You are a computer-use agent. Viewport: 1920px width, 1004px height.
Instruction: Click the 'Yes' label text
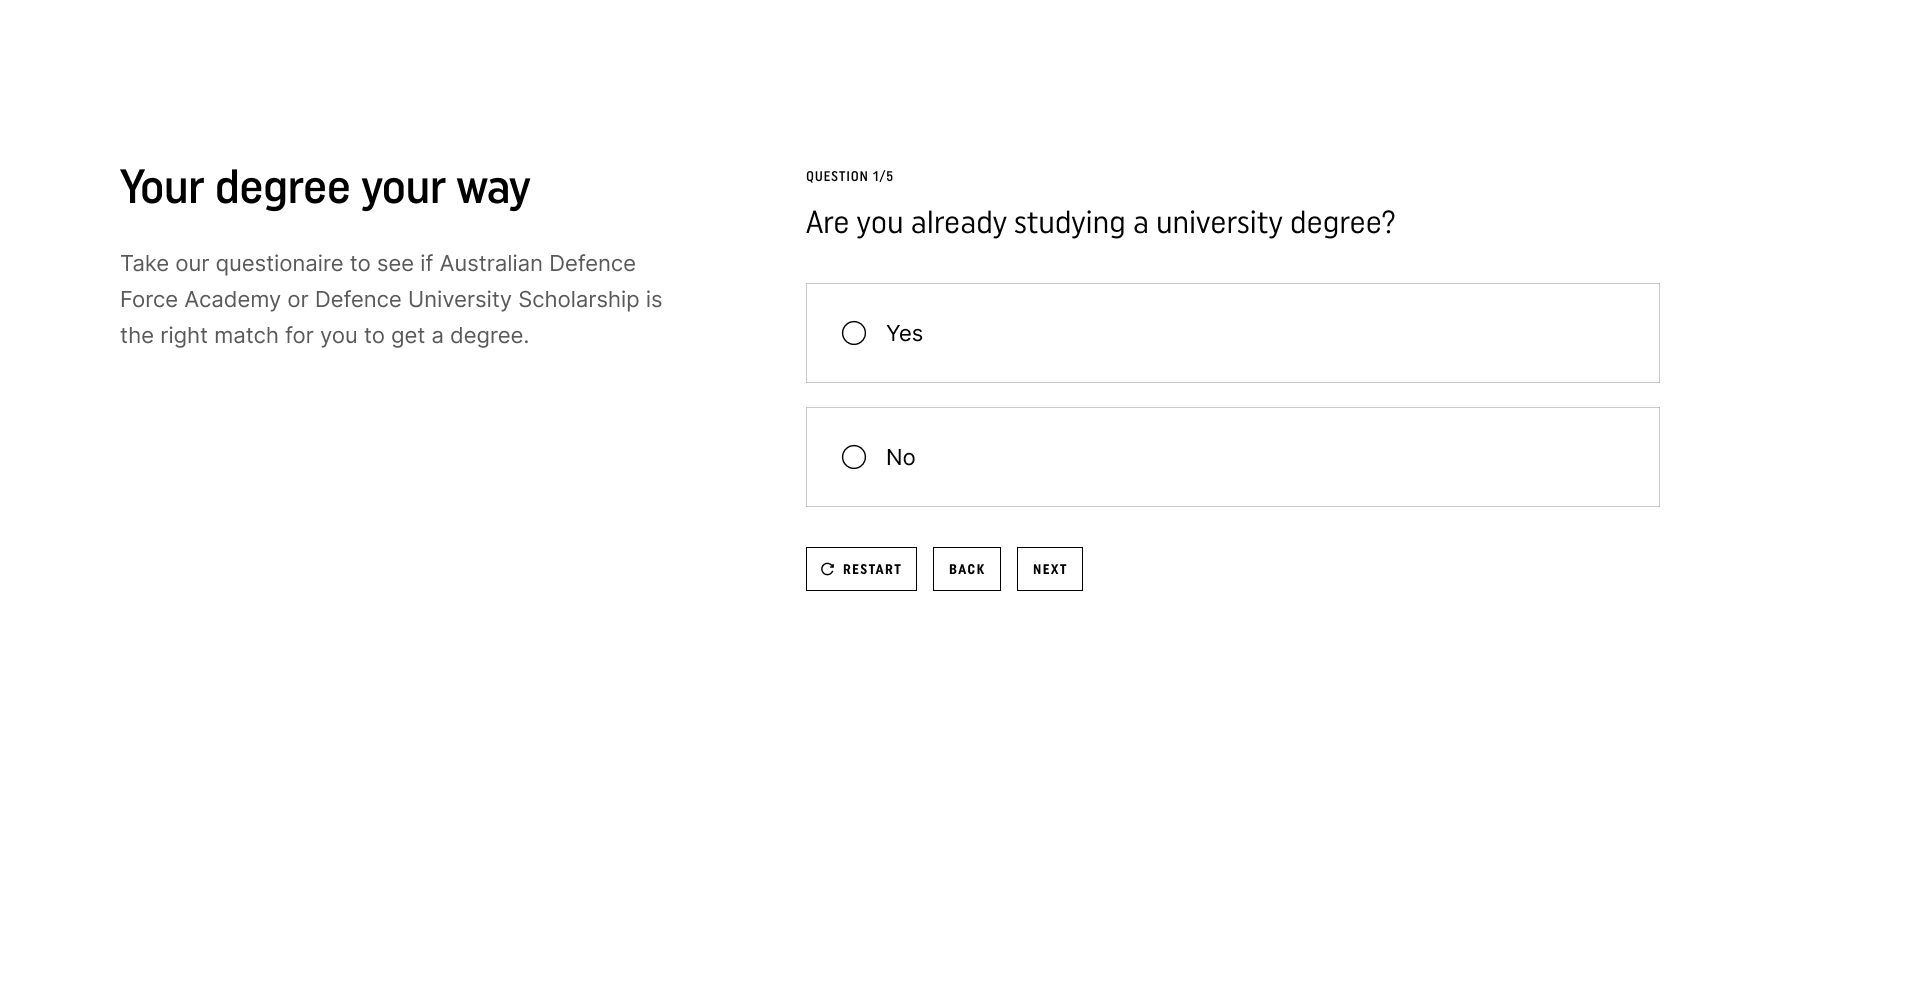pos(904,333)
